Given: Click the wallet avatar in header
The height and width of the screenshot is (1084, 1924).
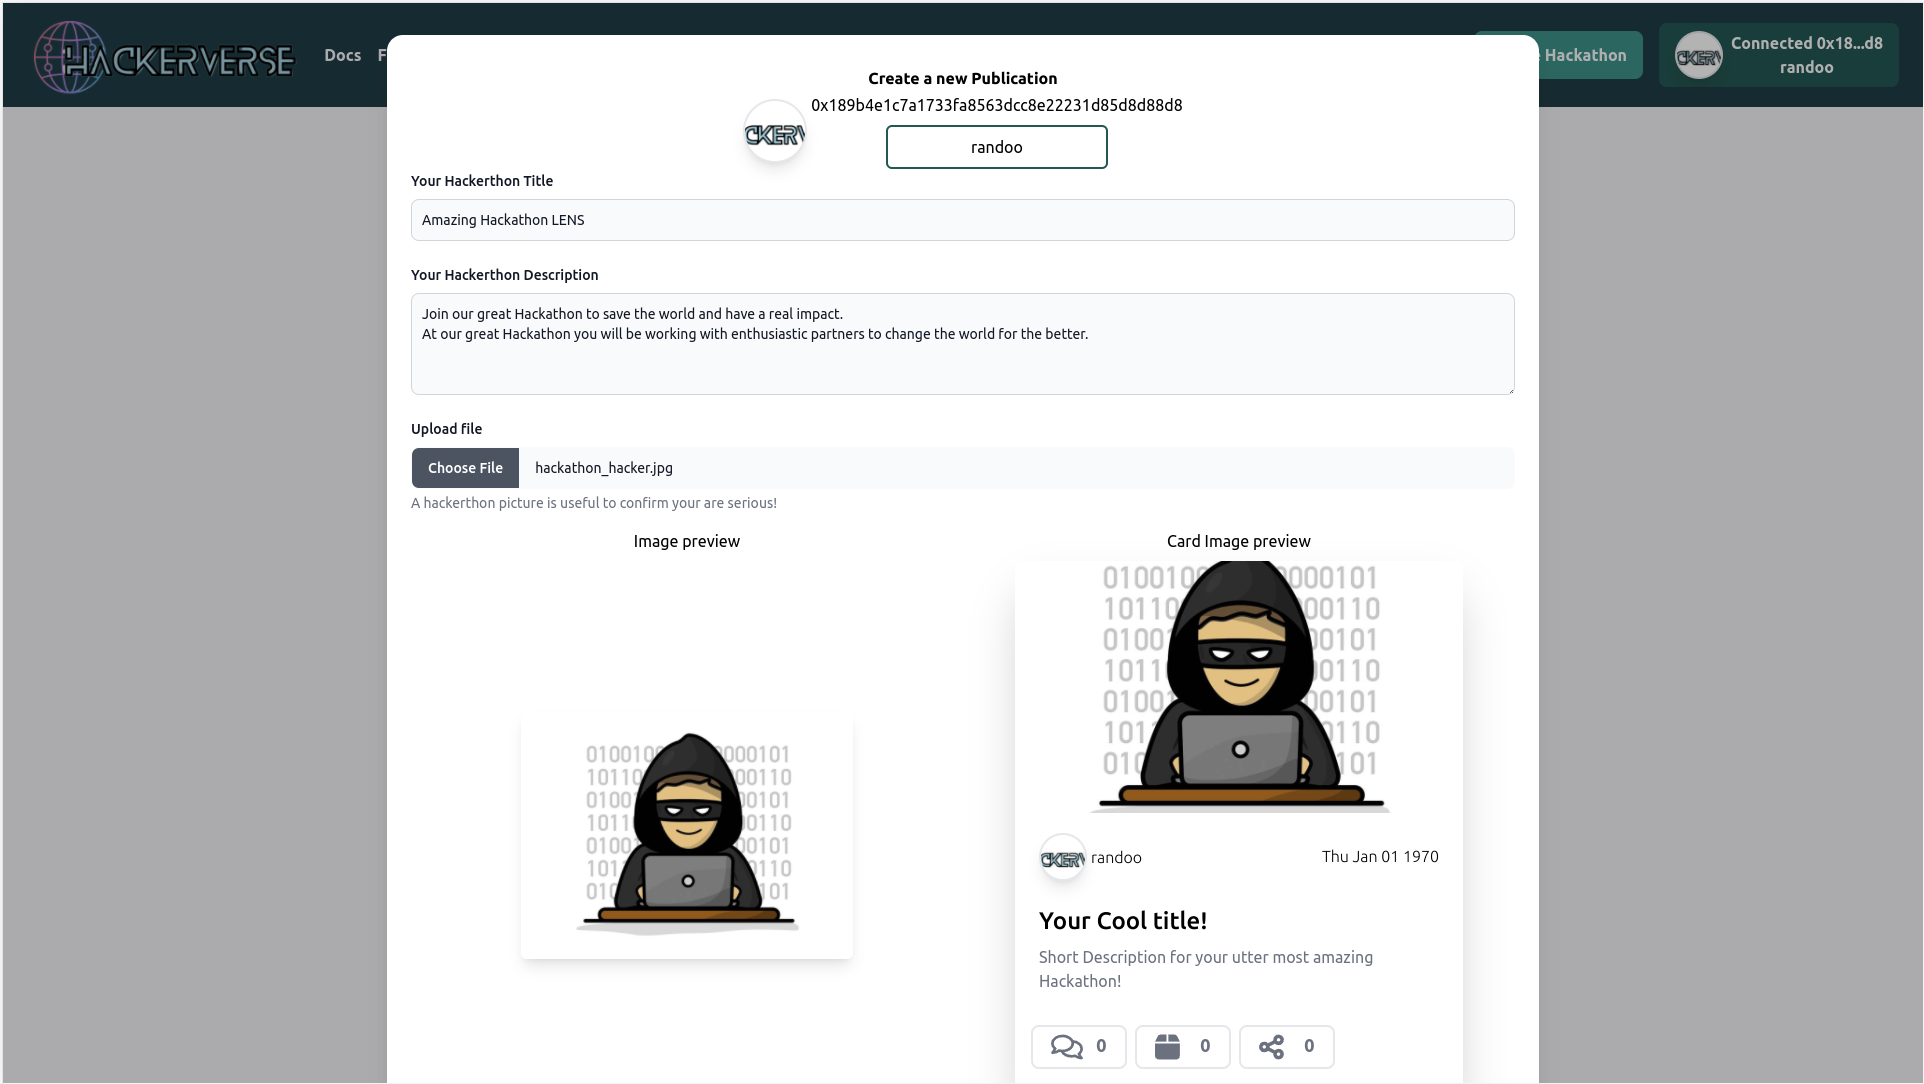Looking at the screenshot, I should click(x=1698, y=56).
